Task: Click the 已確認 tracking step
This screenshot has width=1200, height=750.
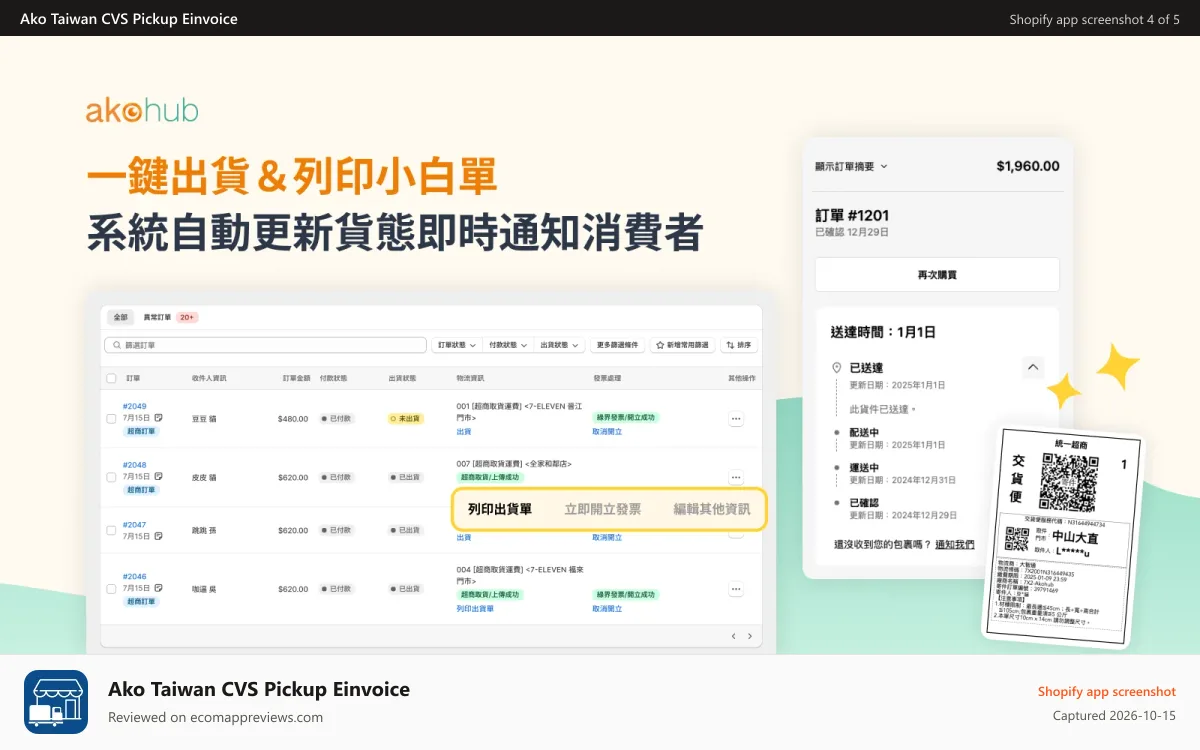Action: [x=864, y=503]
